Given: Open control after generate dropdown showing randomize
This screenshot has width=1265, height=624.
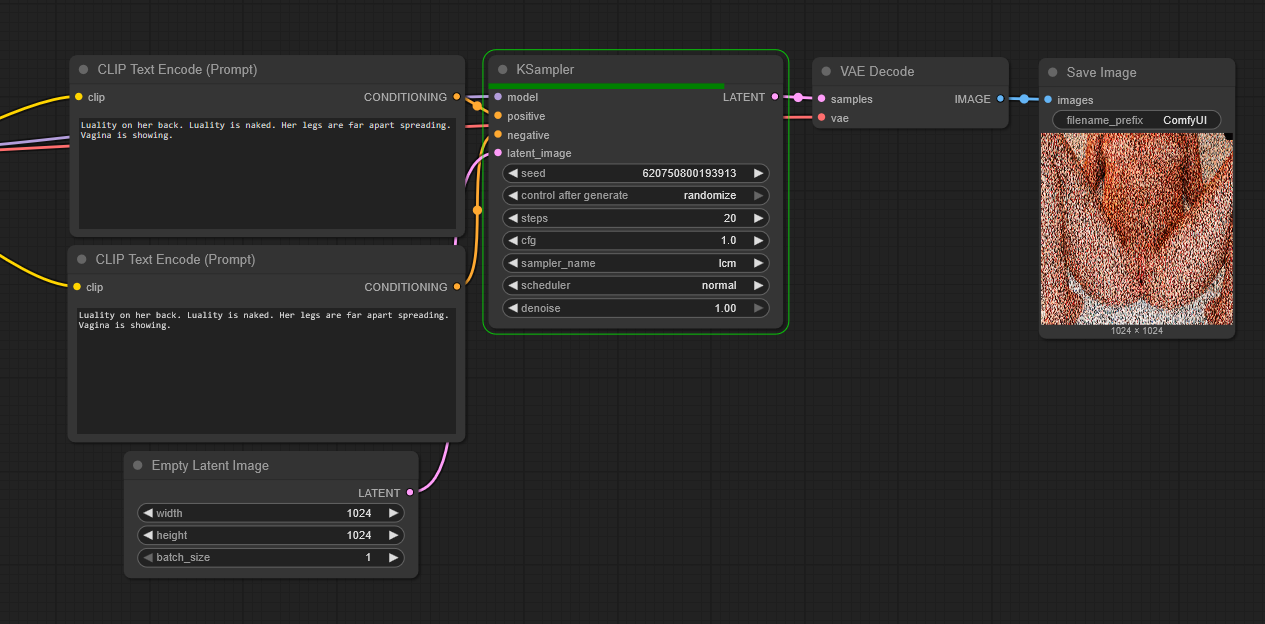Looking at the screenshot, I should (x=636, y=195).
